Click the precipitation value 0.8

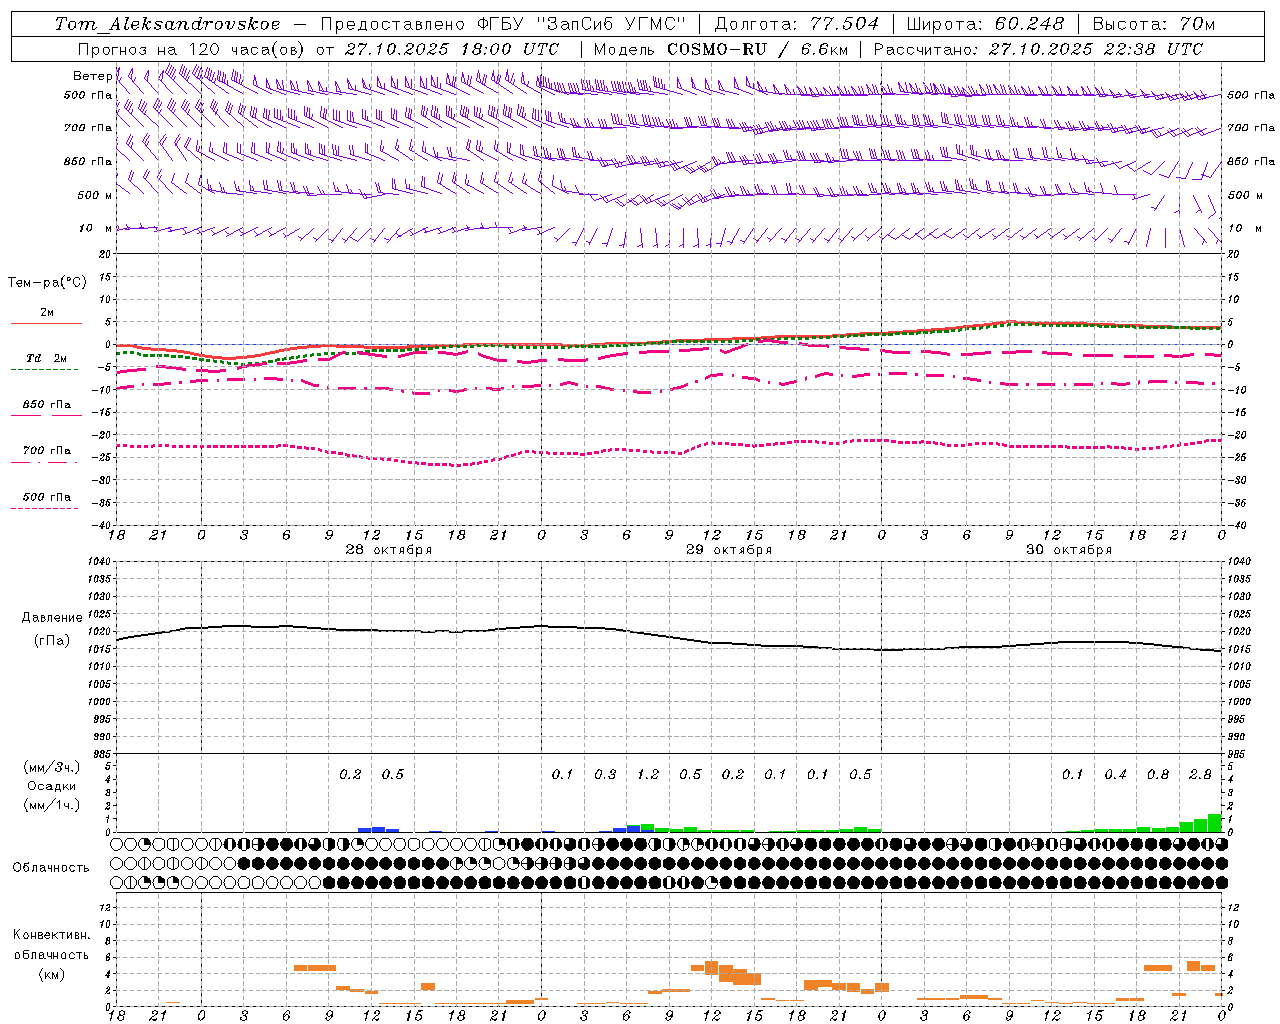(1158, 775)
